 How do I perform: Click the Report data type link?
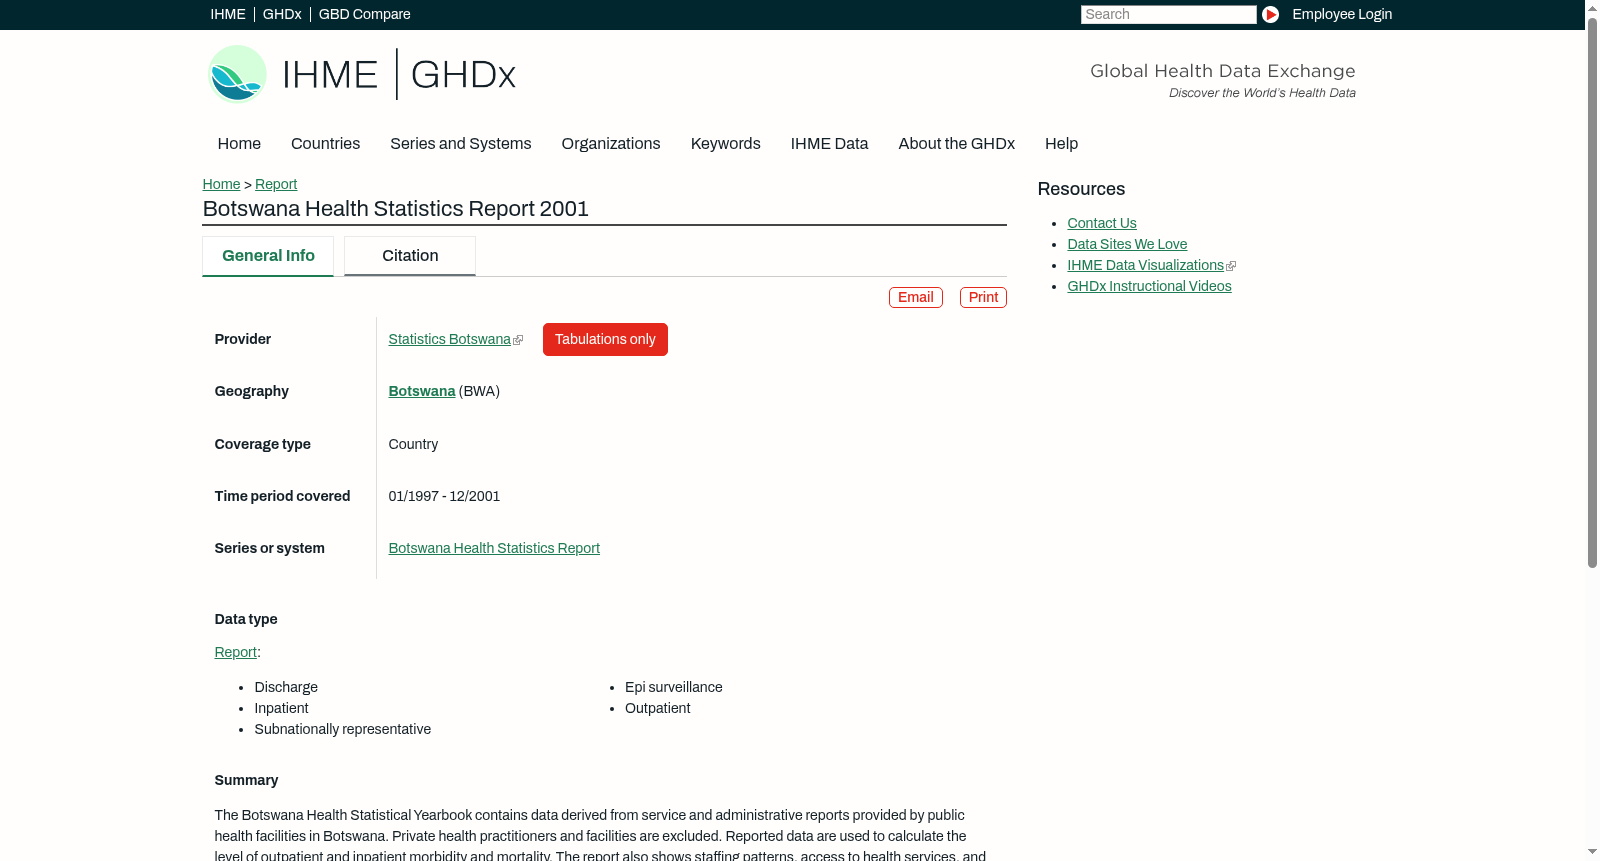[x=235, y=652]
